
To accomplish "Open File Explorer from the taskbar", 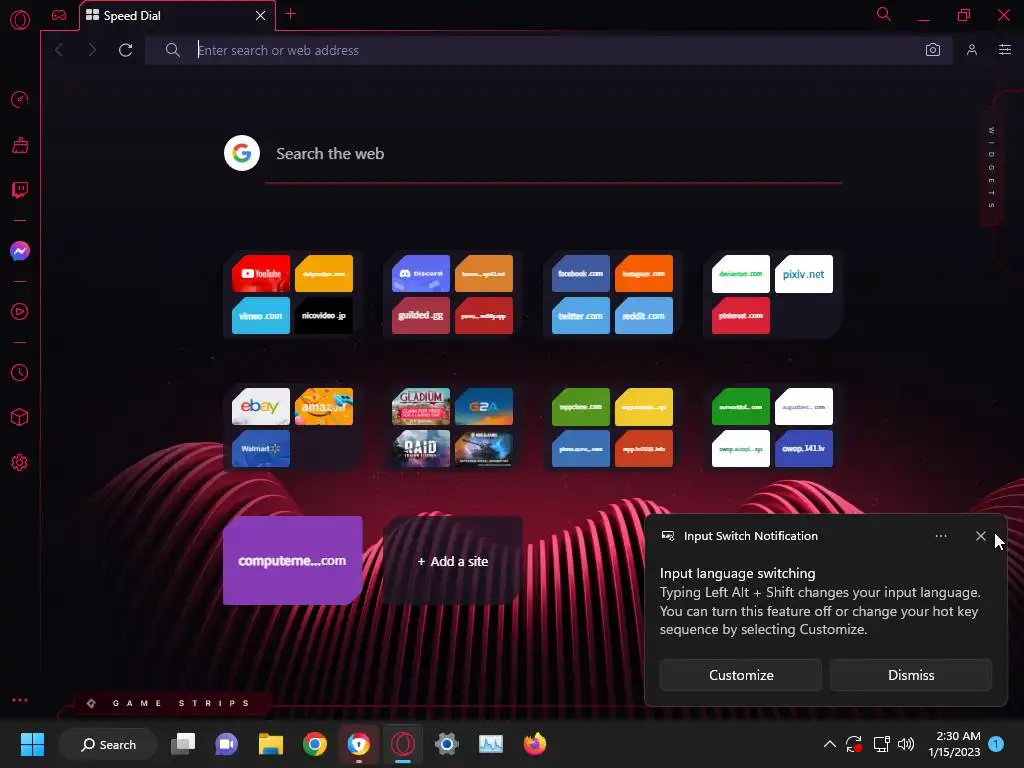I will pyautogui.click(x=270, y=744).
